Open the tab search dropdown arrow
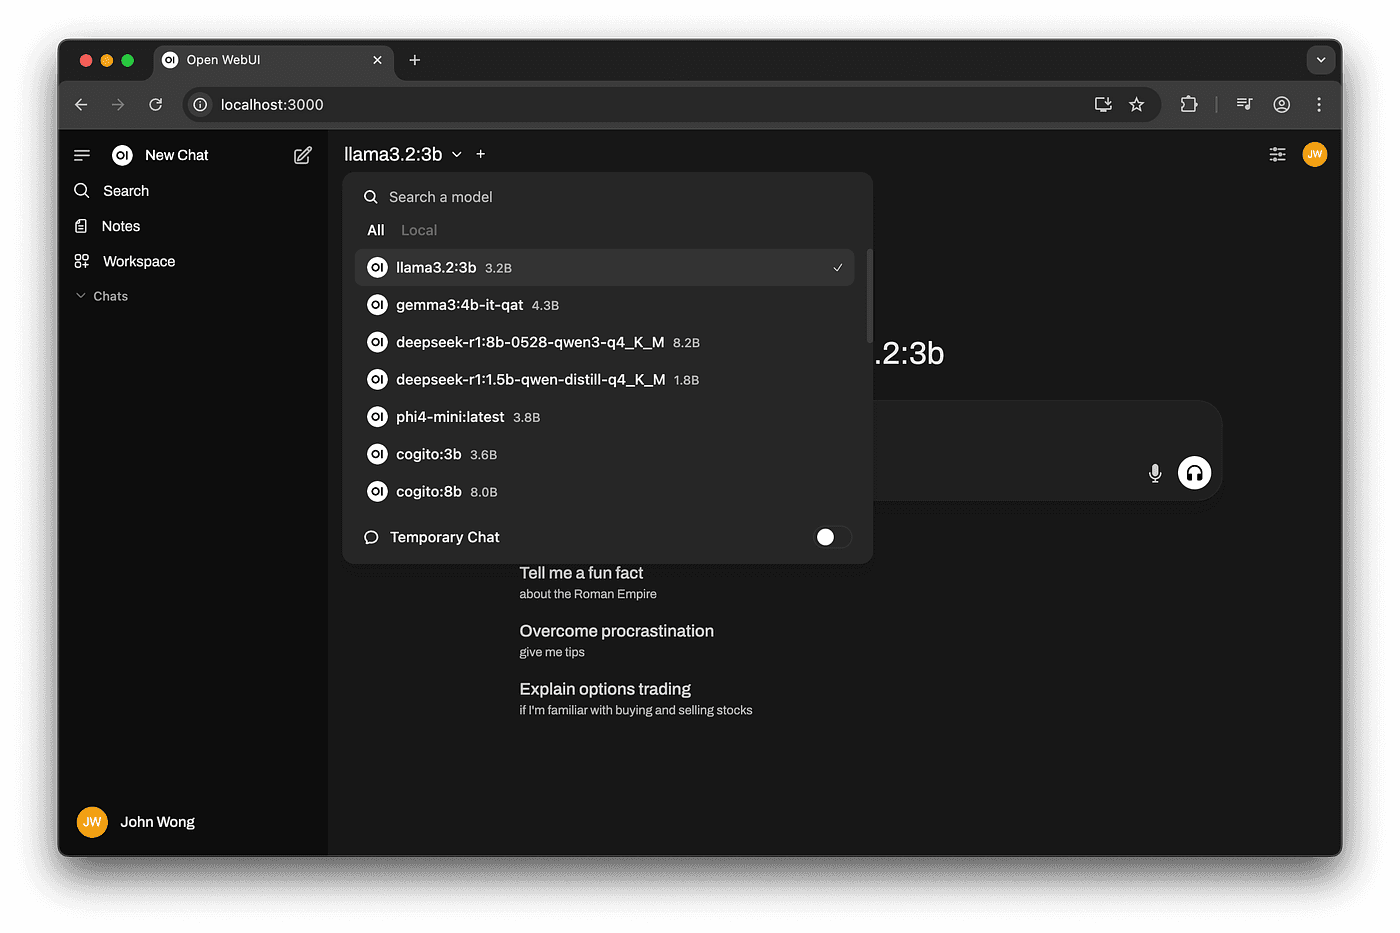Screen dimensions: 1400x933 click(1321, 60)
